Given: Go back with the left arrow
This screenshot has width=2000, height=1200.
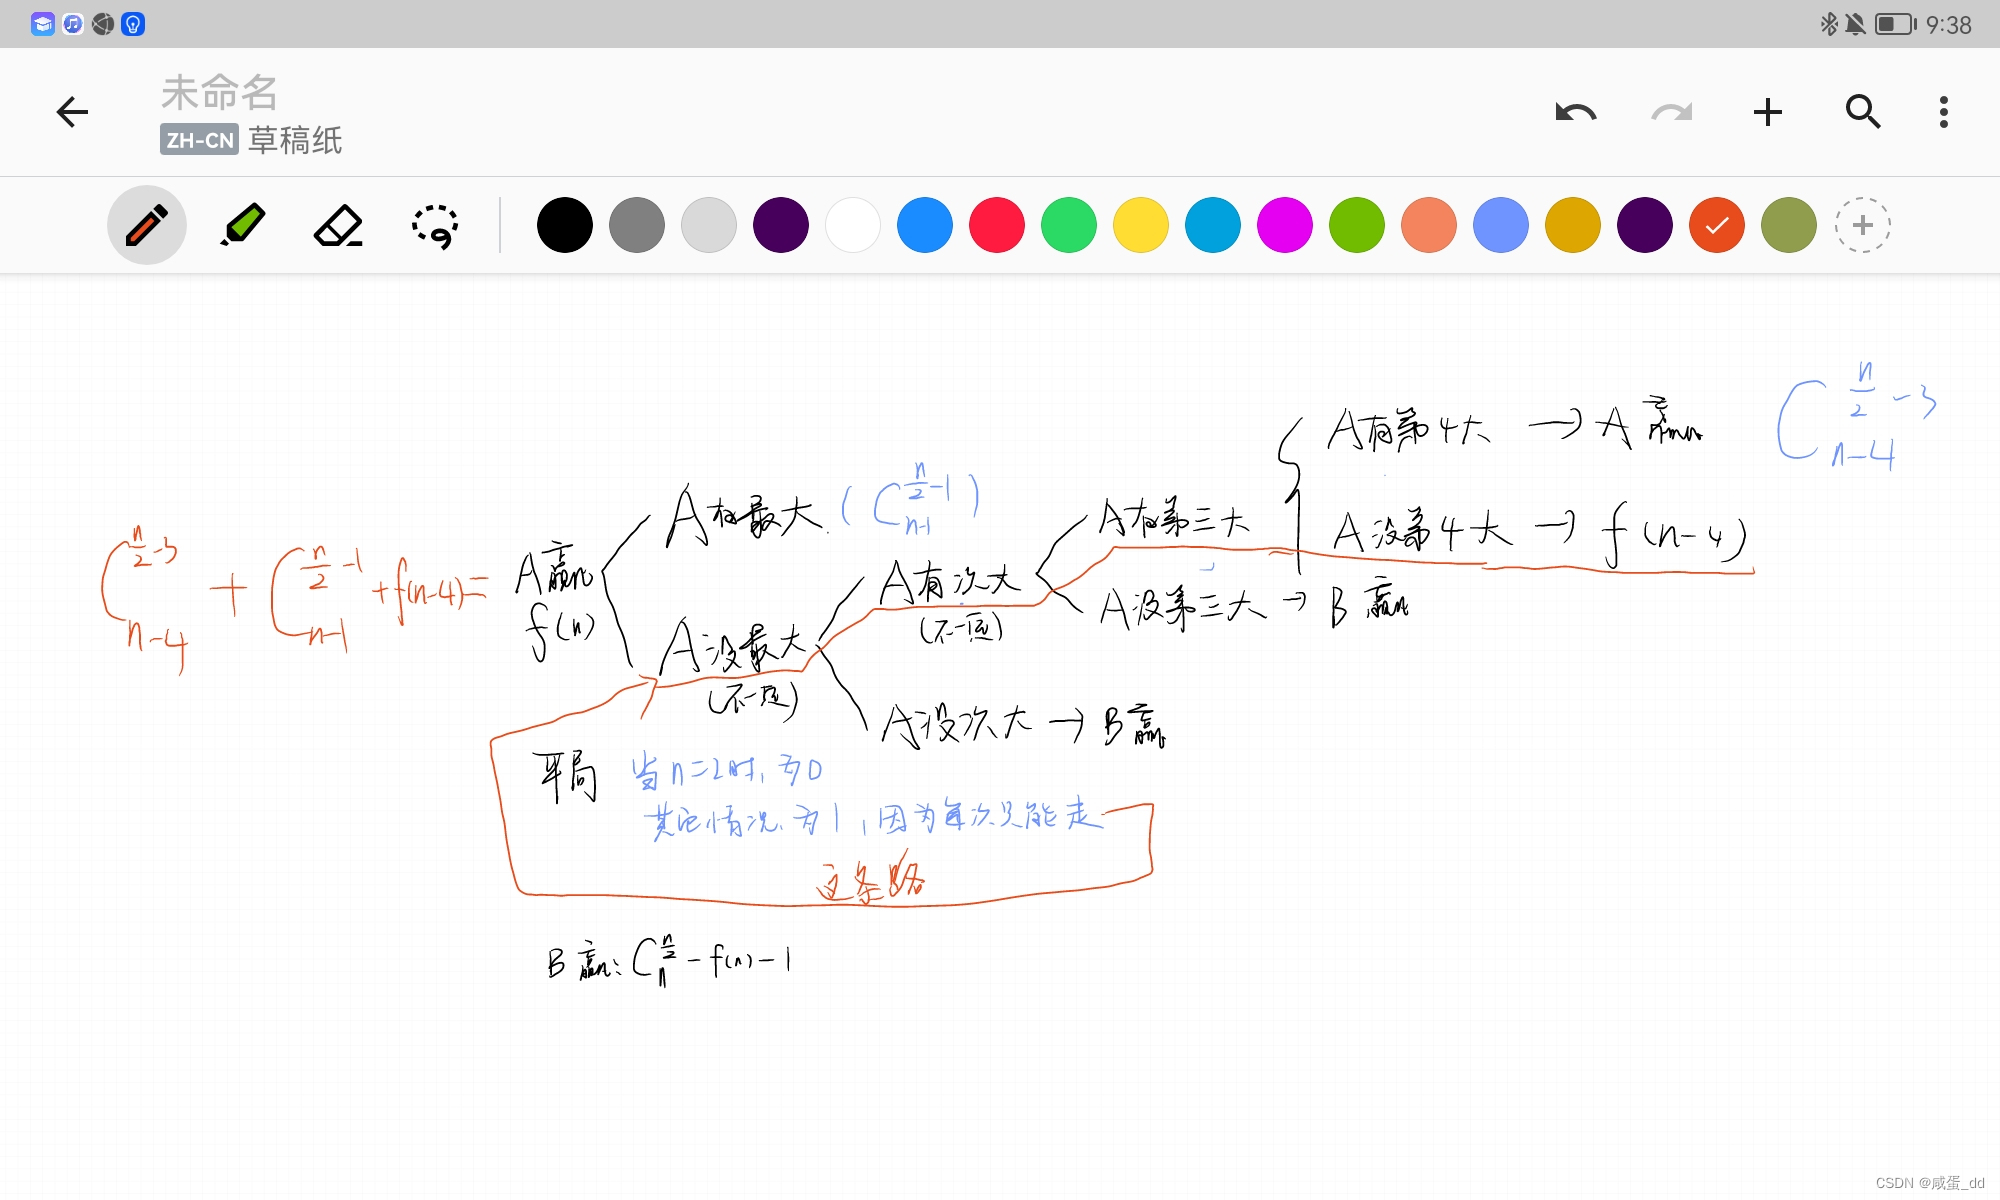Looking at the screenshot, I should point(72,112).
